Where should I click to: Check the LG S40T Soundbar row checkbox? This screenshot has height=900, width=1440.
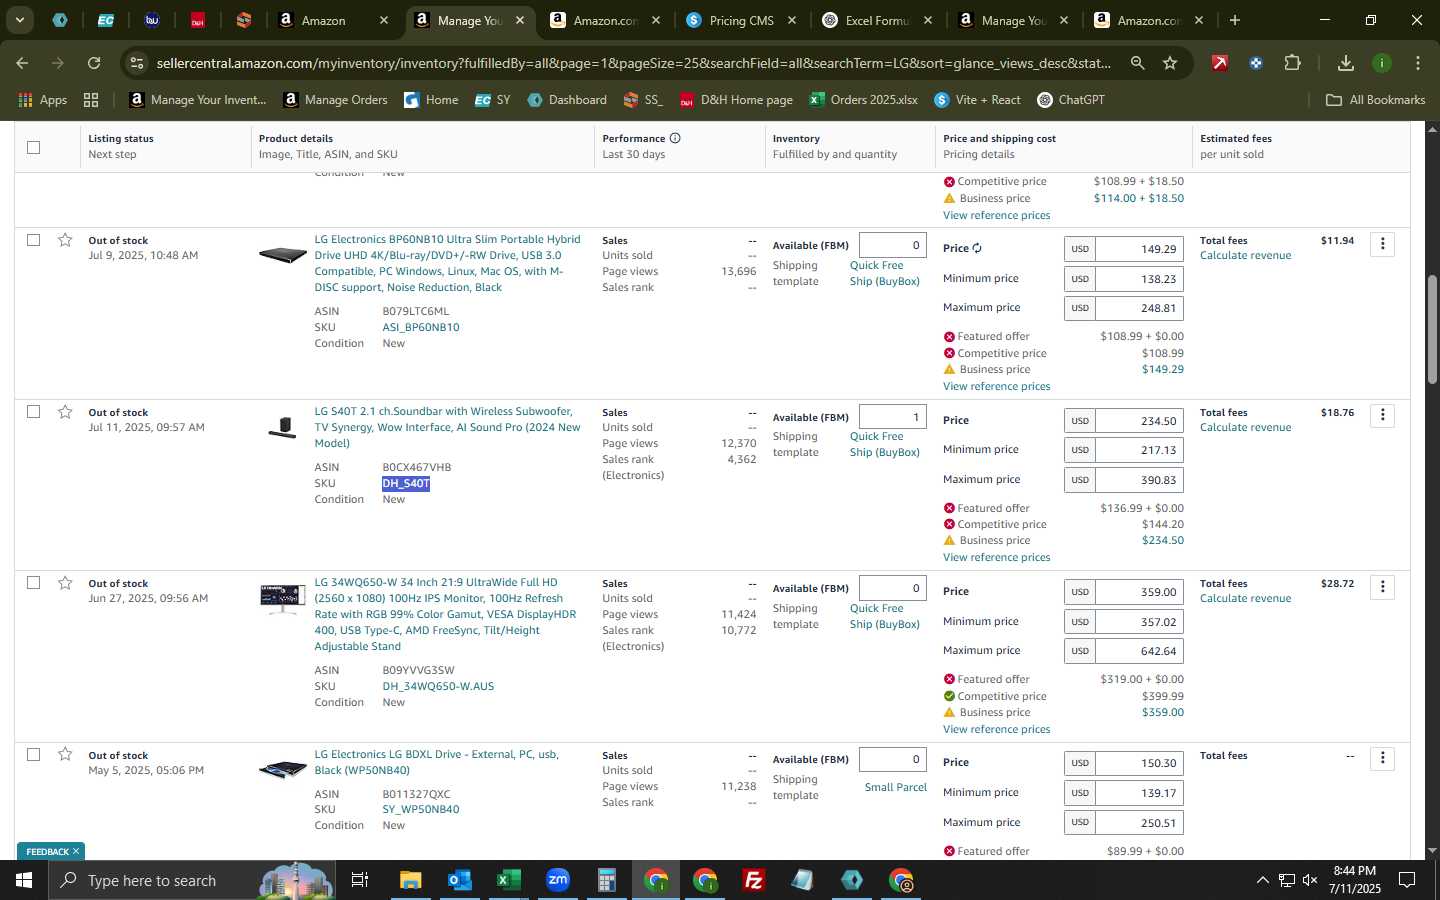coord(33,412)
